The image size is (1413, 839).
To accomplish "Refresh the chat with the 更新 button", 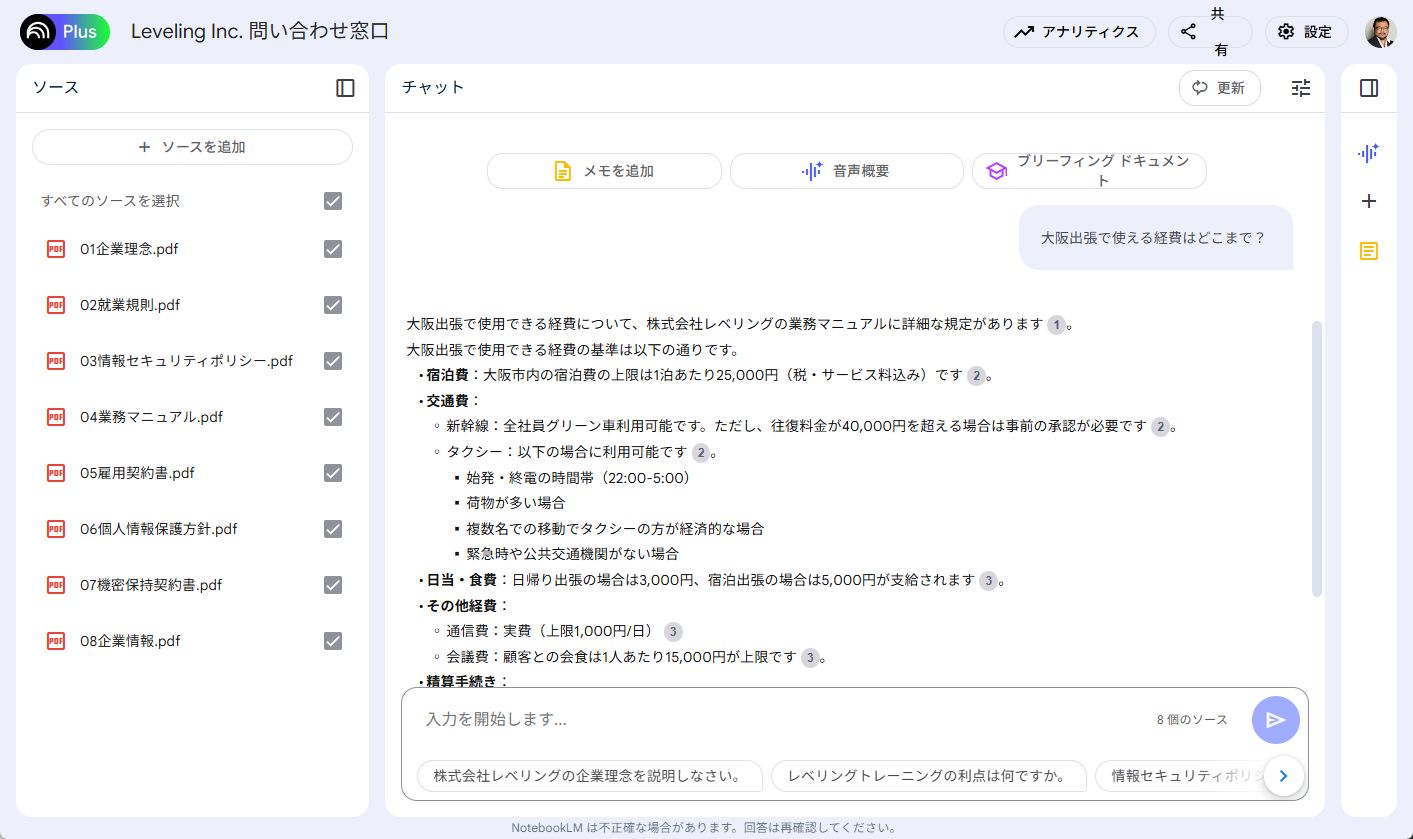I will point(1219,88).
